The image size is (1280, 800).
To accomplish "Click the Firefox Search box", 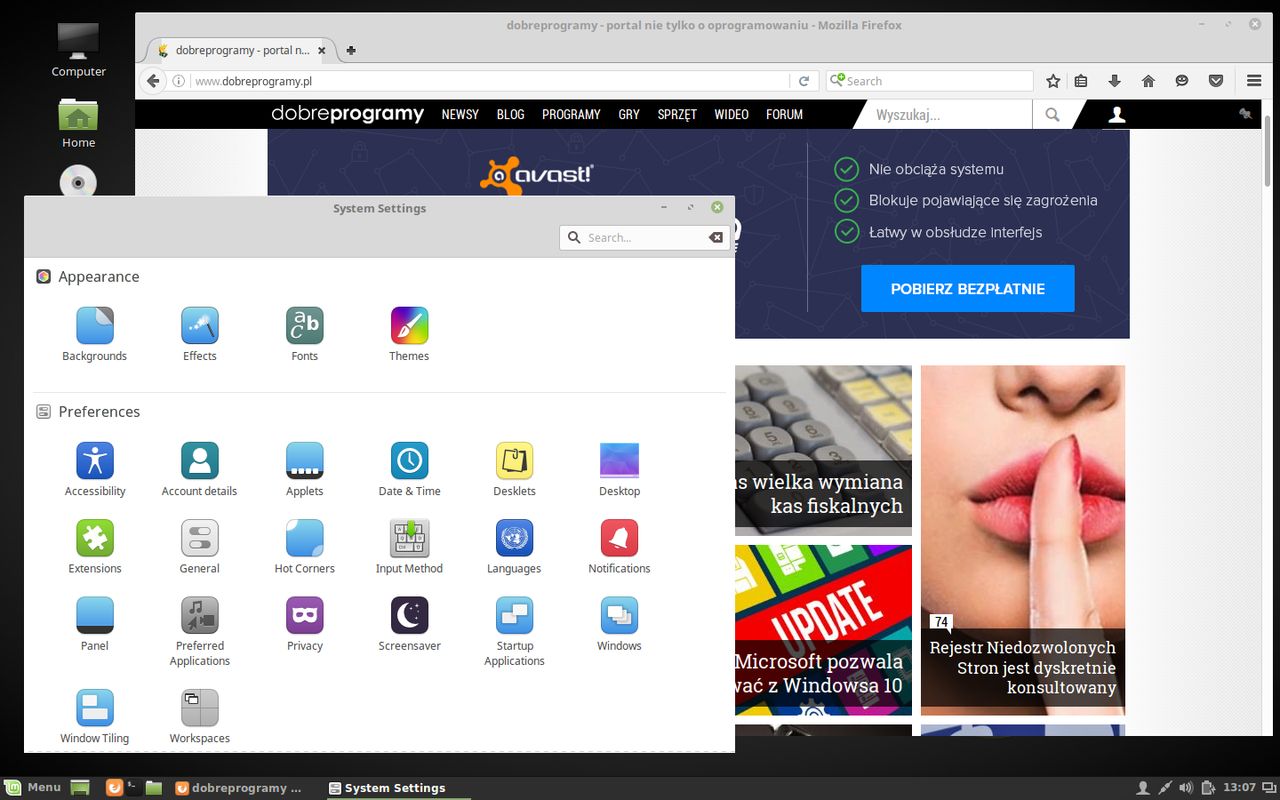I will pyautogui.click(x=930, y=81).
